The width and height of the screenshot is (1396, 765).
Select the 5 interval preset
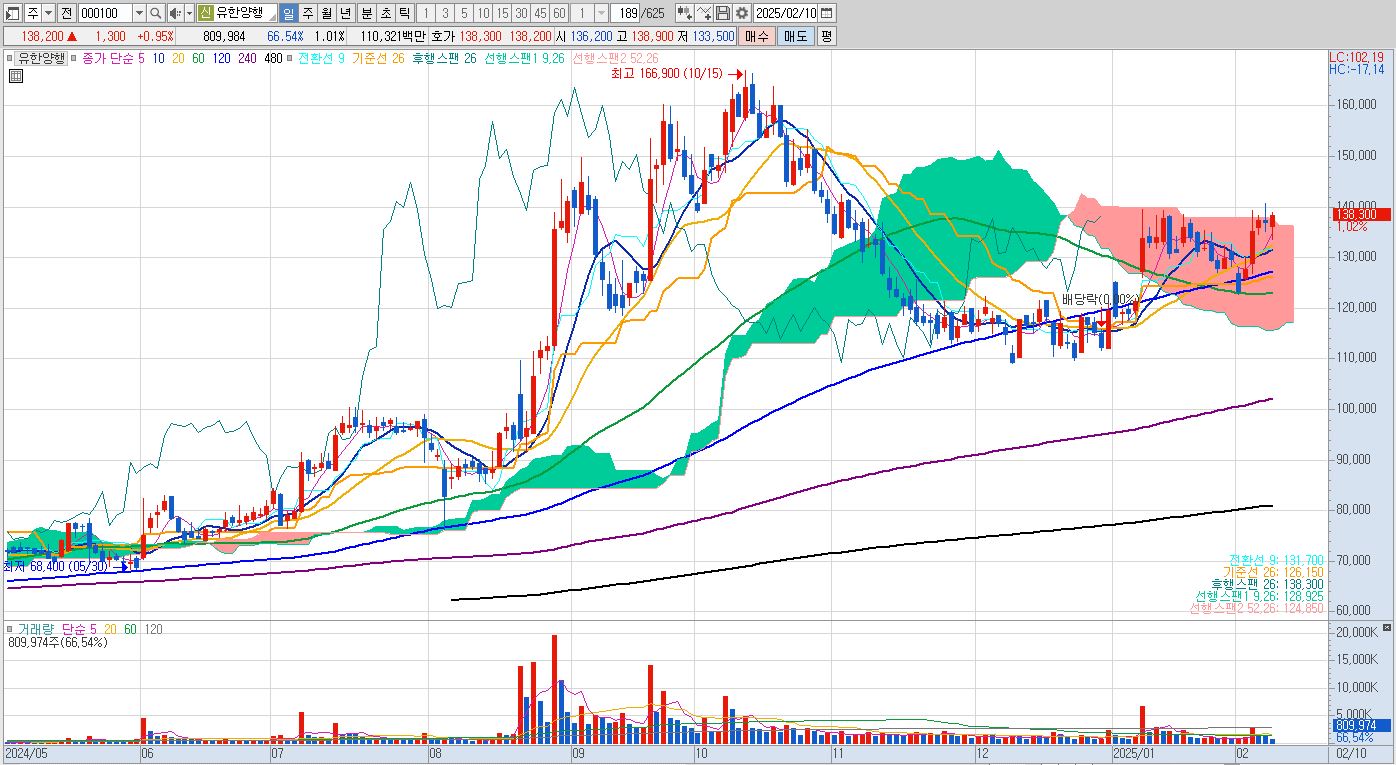464,13
